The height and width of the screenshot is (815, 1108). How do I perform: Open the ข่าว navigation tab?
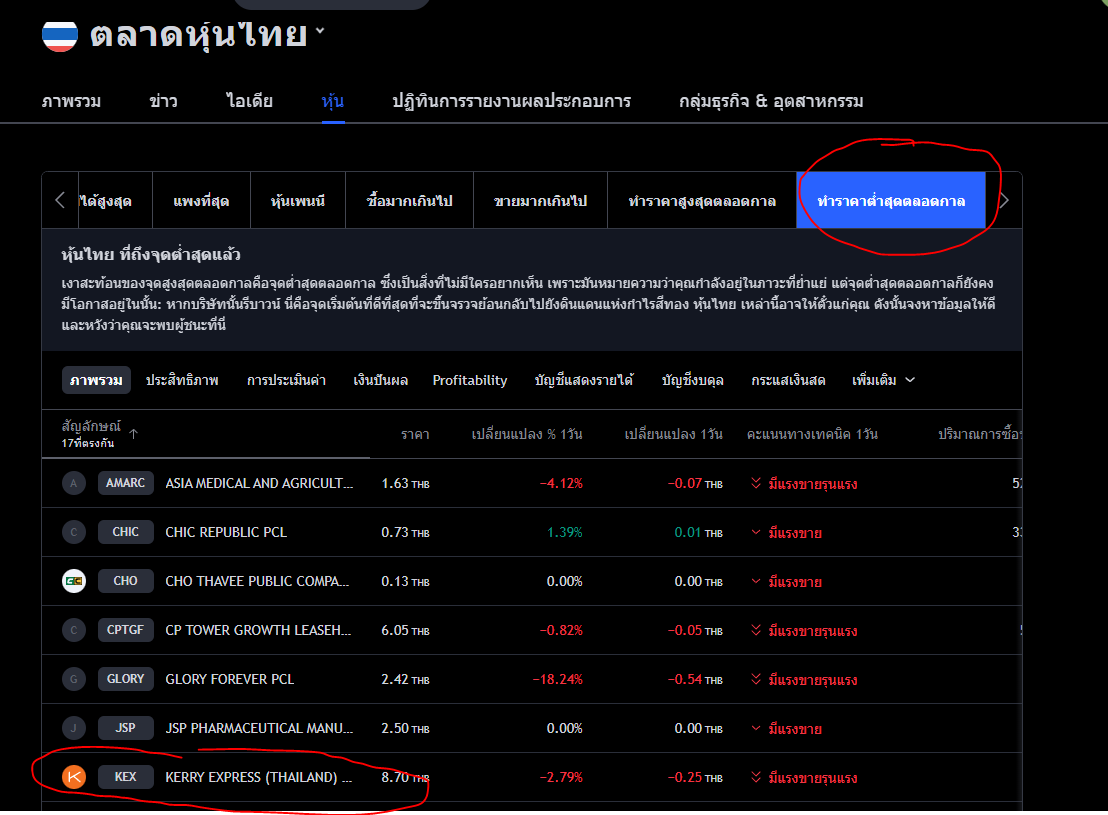(x=163, y=101)
